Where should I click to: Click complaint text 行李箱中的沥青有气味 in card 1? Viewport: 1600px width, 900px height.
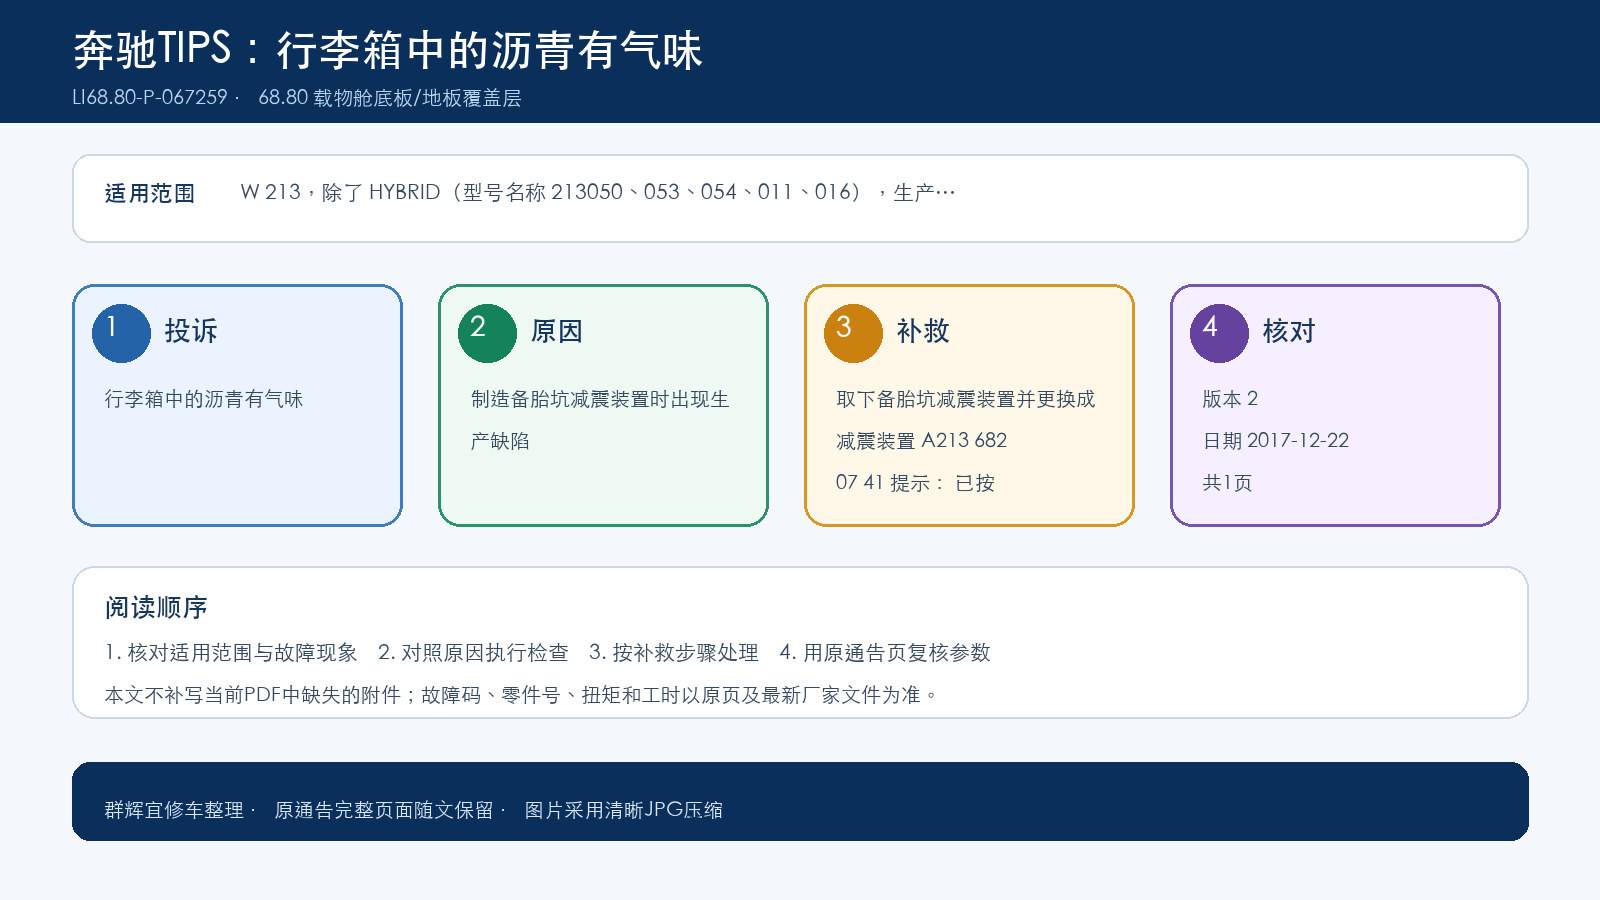(204, 399)
